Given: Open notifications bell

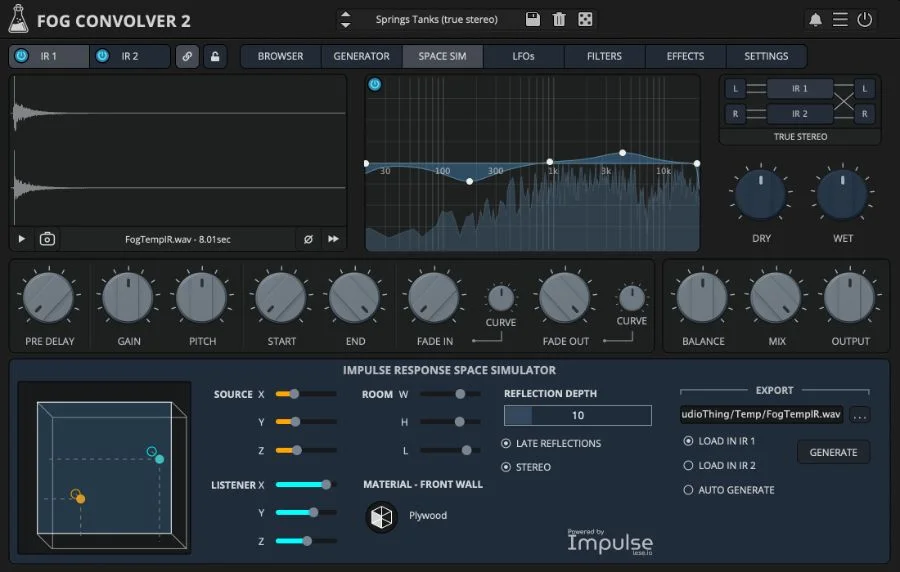Looking at the screenshot, I should pyautogui.click(x=815, y=20).
